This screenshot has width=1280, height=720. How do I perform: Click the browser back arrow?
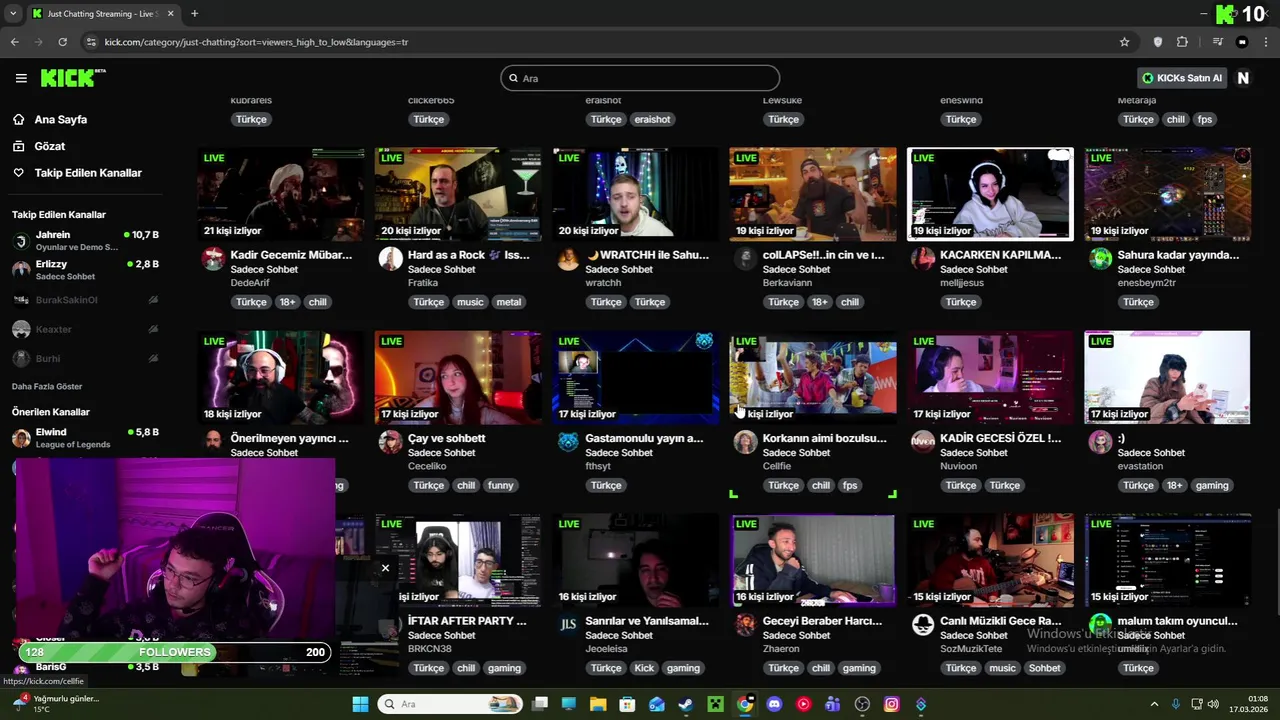coord(14,42)
